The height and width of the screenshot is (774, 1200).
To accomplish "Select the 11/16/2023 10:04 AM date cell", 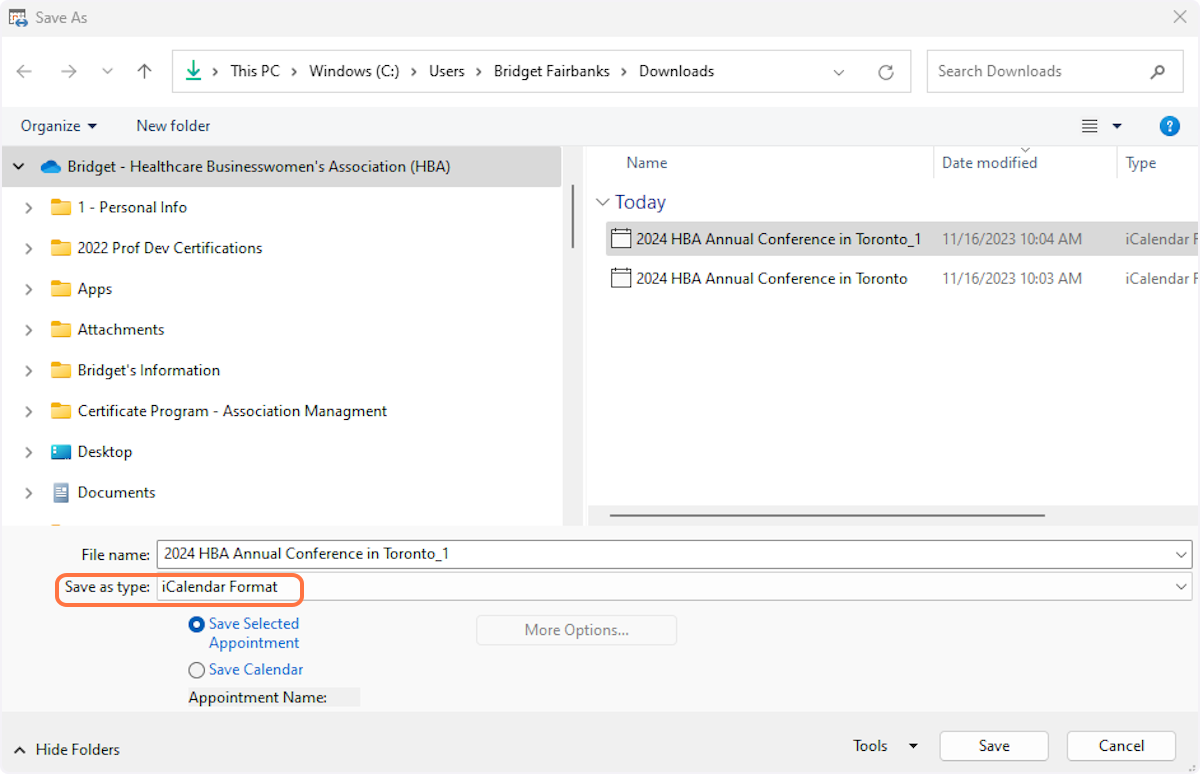I will (x=1012, y=239).
